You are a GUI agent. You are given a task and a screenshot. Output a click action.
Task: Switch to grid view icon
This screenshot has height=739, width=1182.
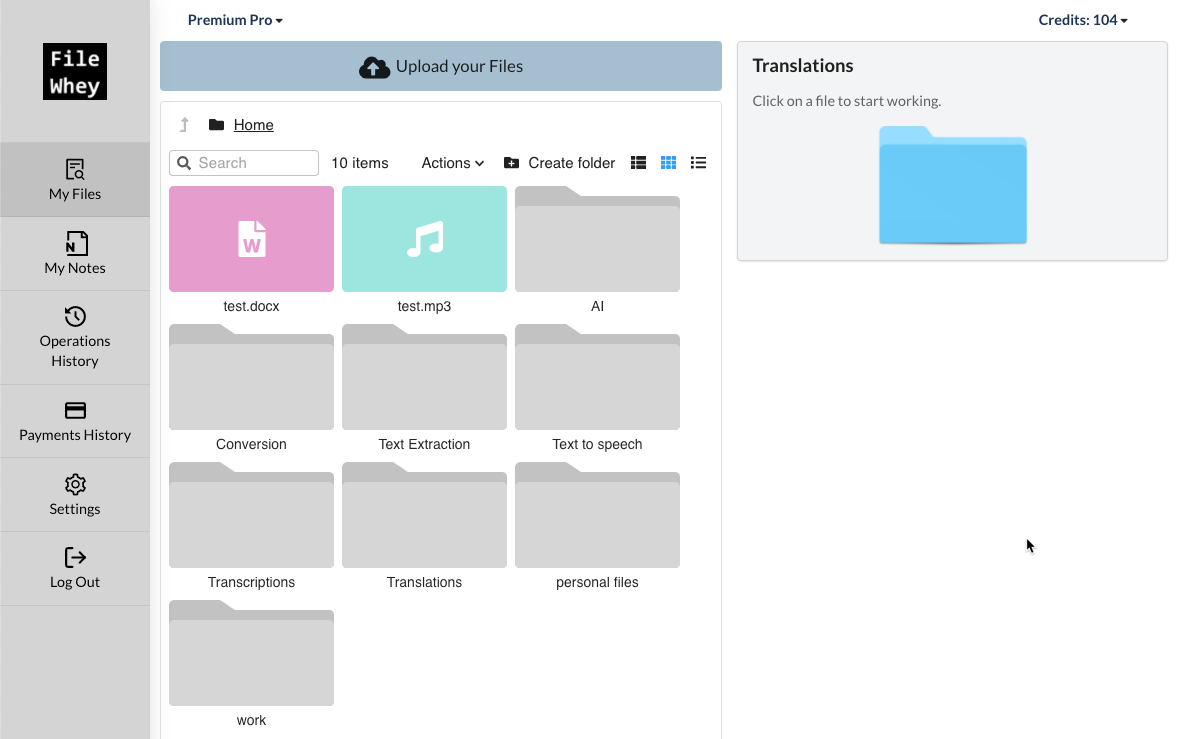(x=669, y=163)
